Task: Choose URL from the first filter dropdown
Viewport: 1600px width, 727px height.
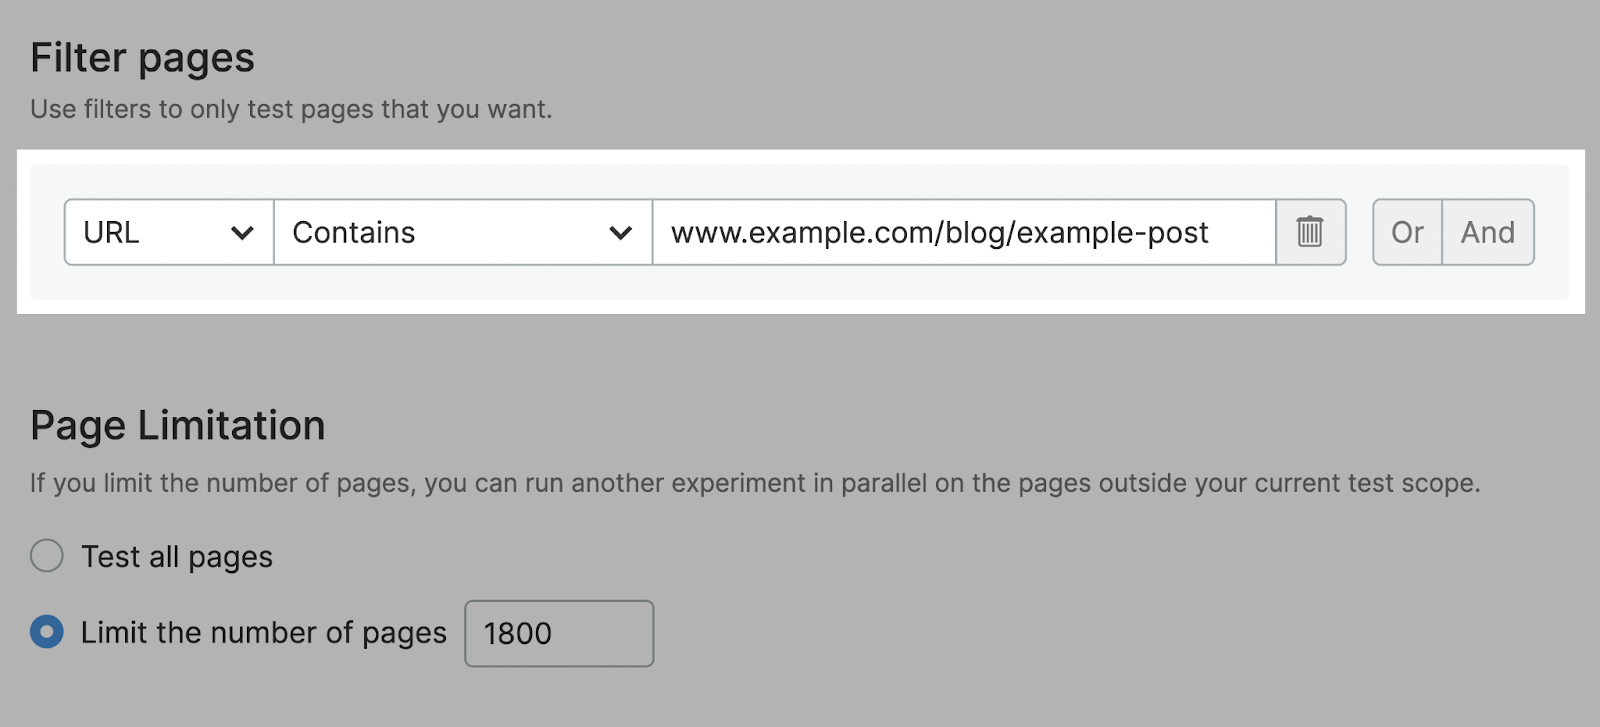Action: (166, 232)
